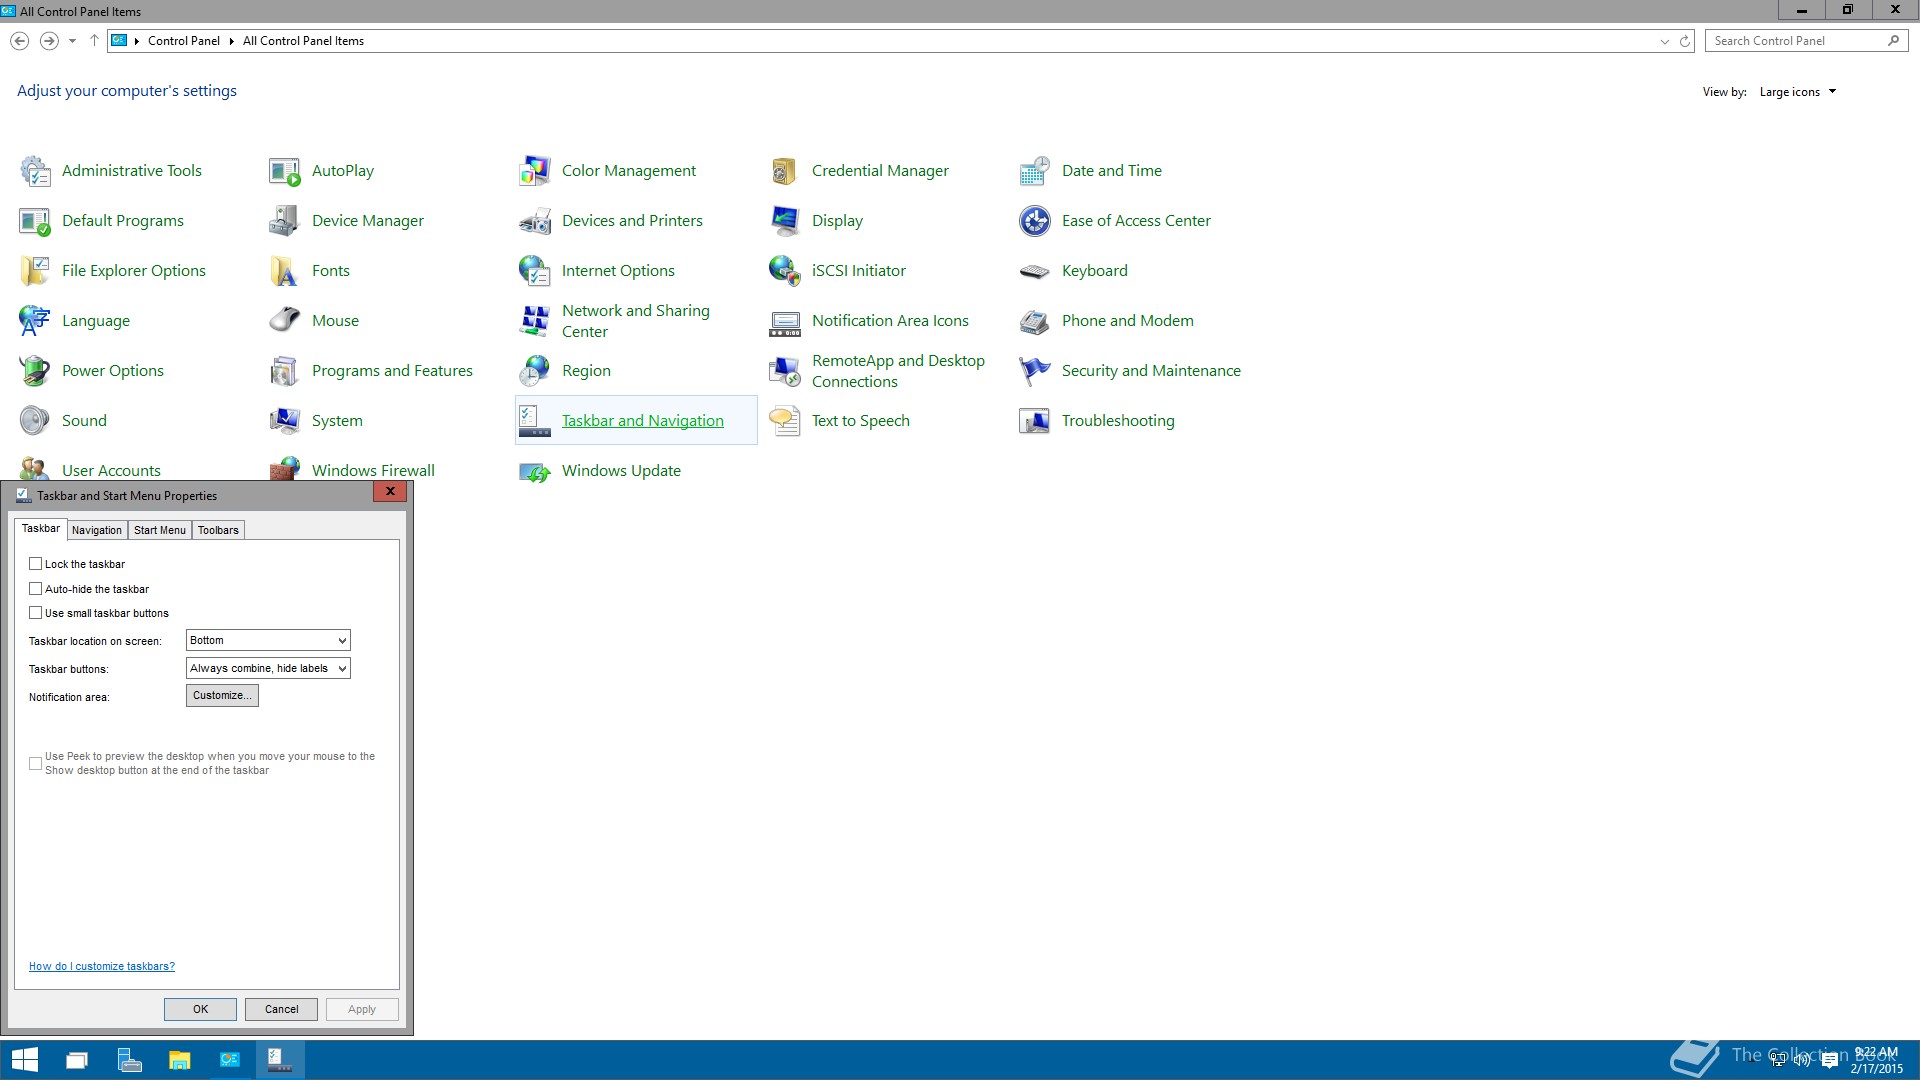Image resolution: width=1920 pixels, height=1080 pixels.
Task: Open Administrative Tools icon
Action: coord(35,171)
